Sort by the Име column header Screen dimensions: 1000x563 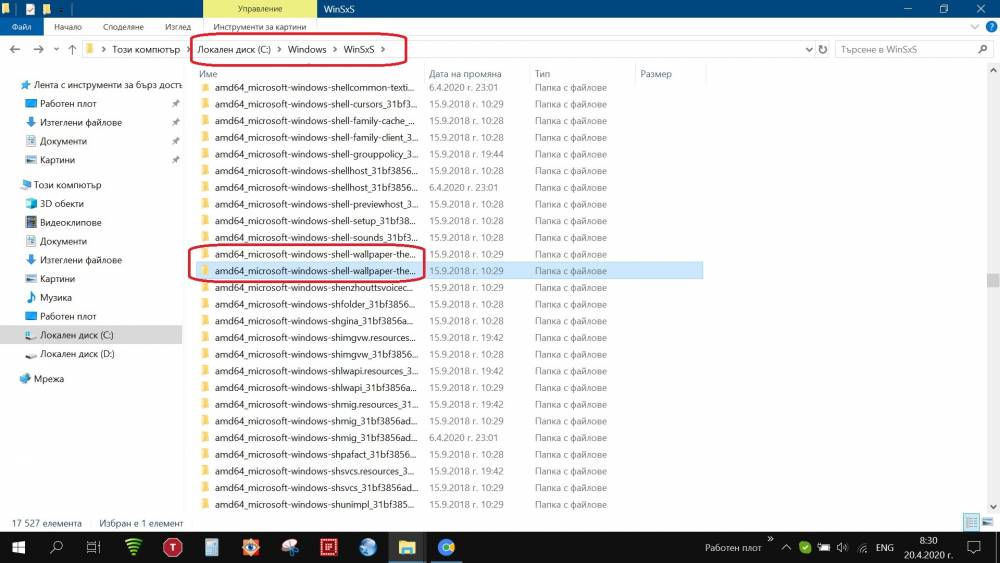208,74
